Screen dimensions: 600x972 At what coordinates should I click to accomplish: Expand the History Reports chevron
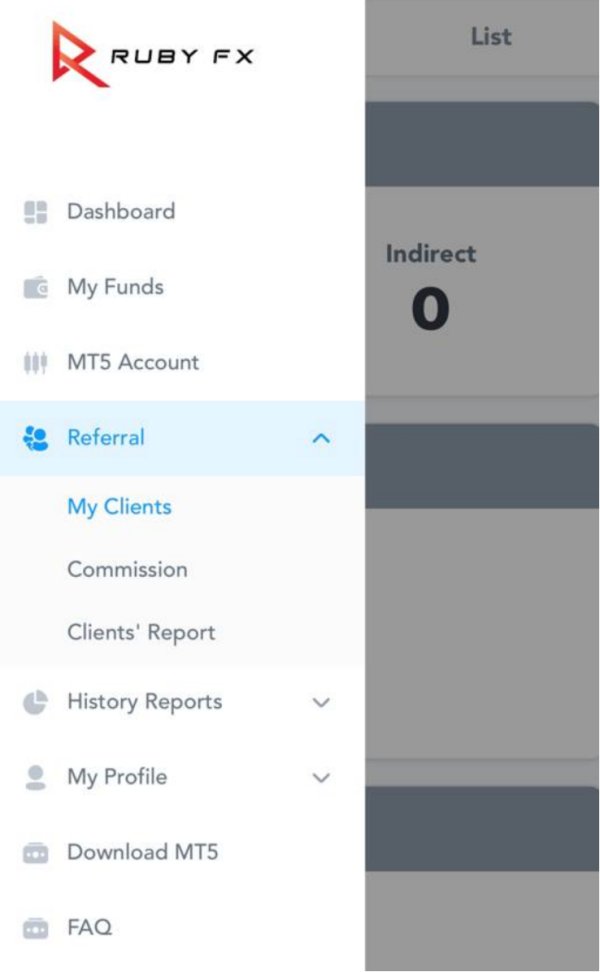[x=321, y=702]
